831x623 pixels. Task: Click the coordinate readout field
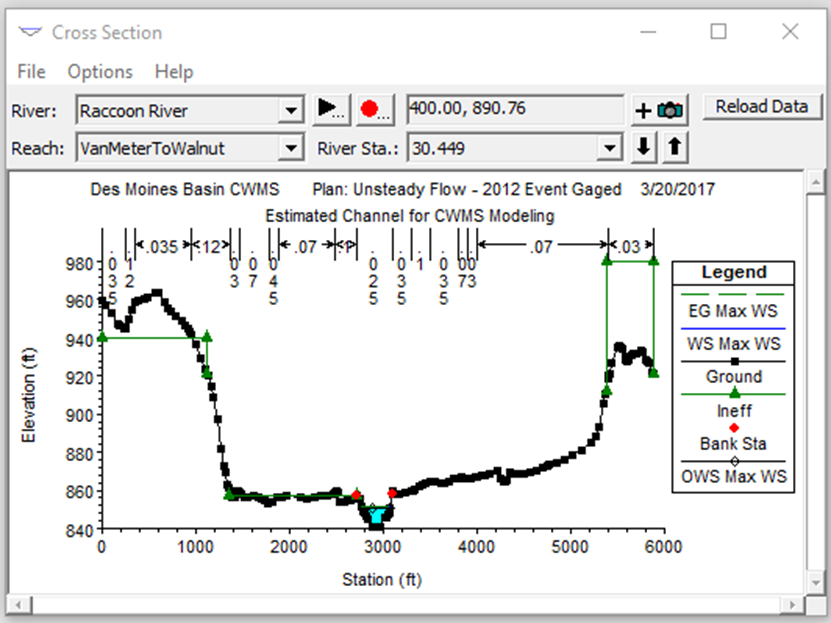(x=515, y=110)
